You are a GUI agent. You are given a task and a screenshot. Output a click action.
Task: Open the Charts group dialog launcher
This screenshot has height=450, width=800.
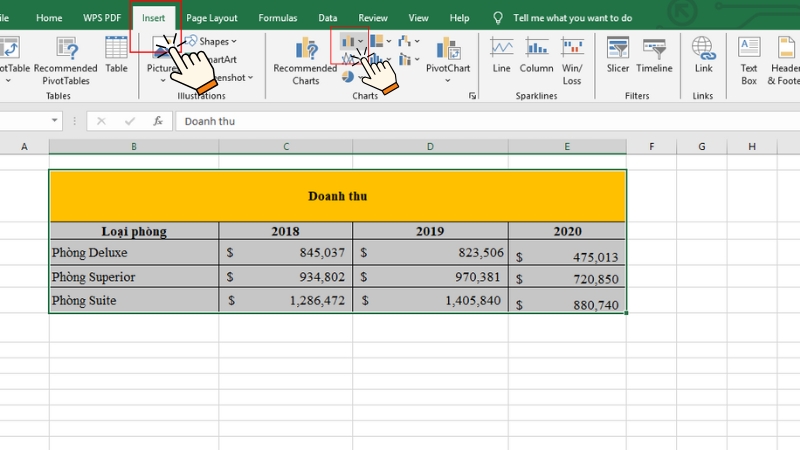click(x=472, y=96)
